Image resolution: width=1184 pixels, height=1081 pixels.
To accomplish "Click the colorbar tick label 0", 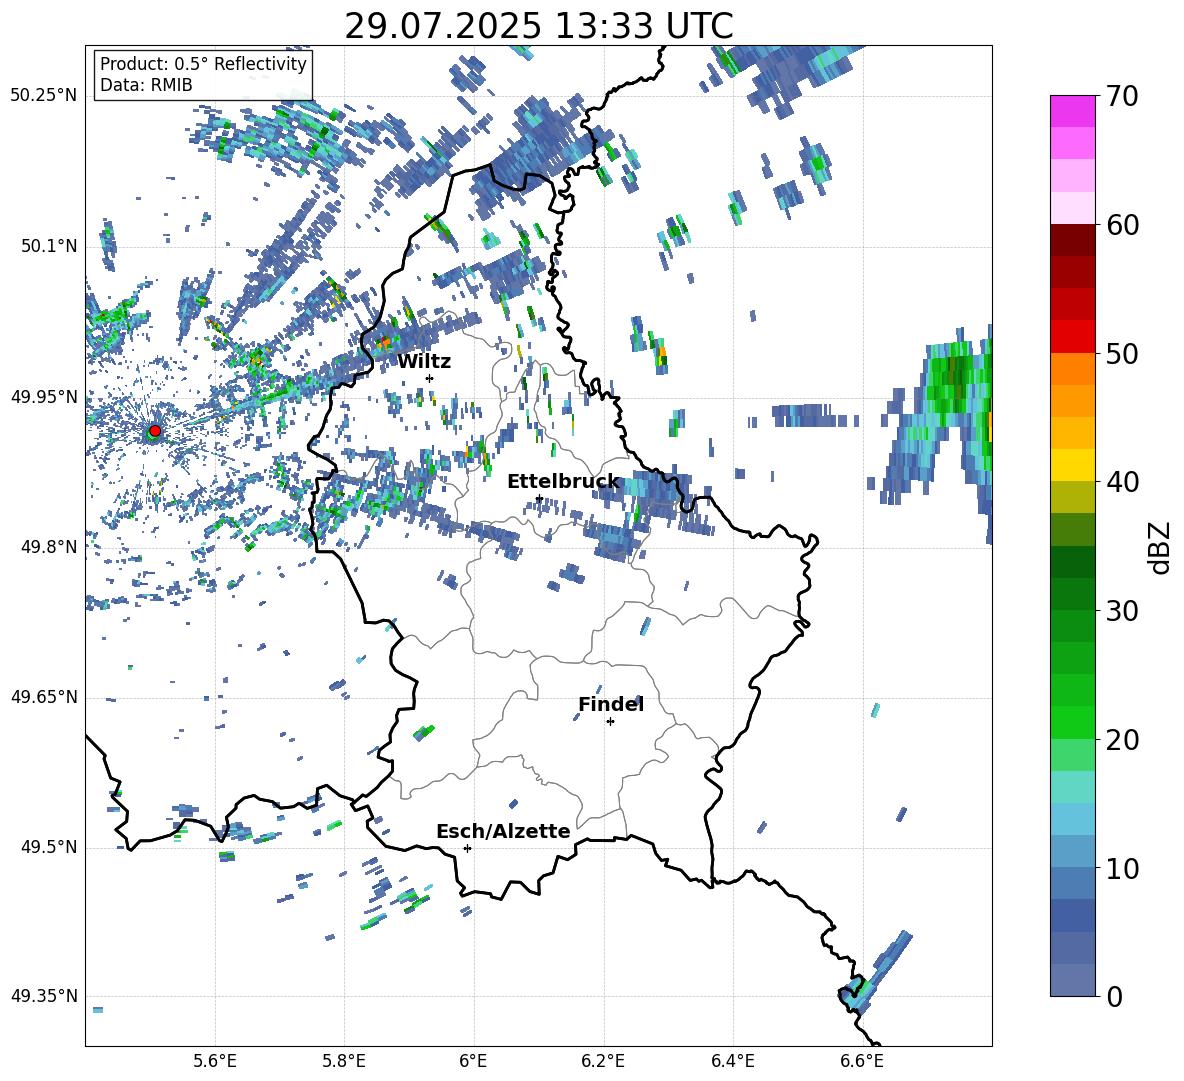I will (x=1114, y=996).
